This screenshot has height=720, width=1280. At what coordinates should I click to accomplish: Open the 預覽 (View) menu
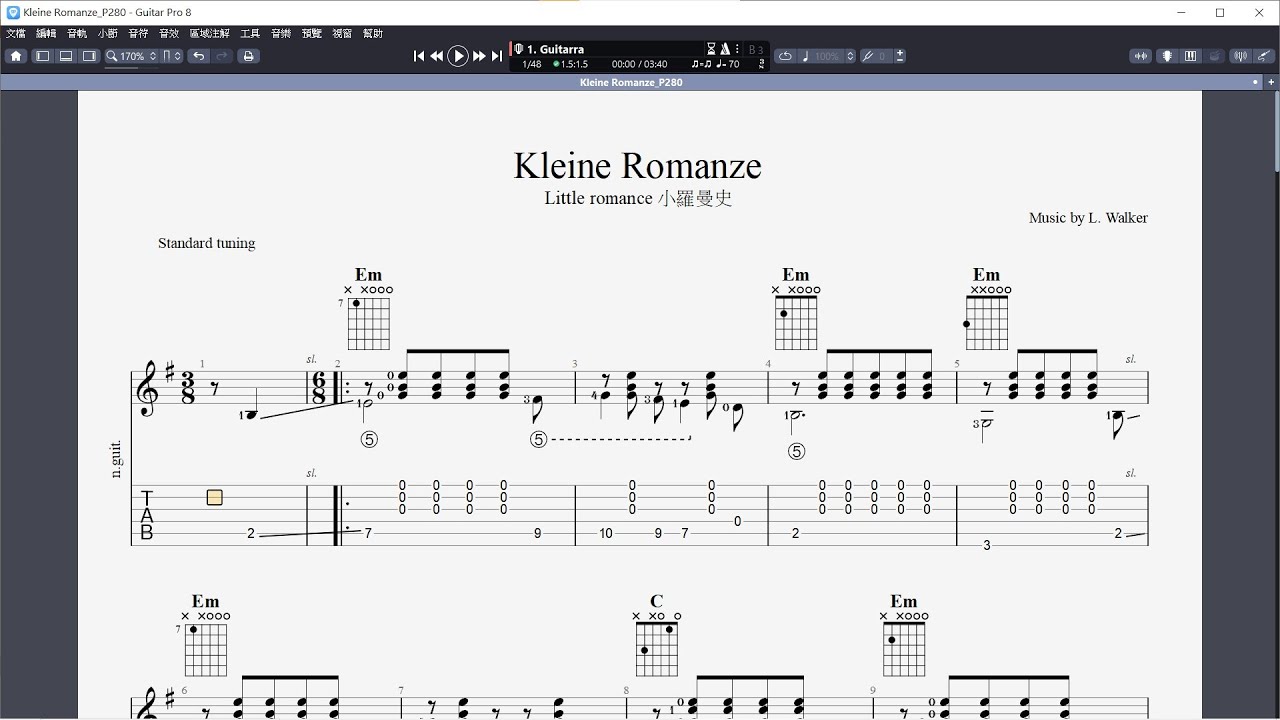312,33
